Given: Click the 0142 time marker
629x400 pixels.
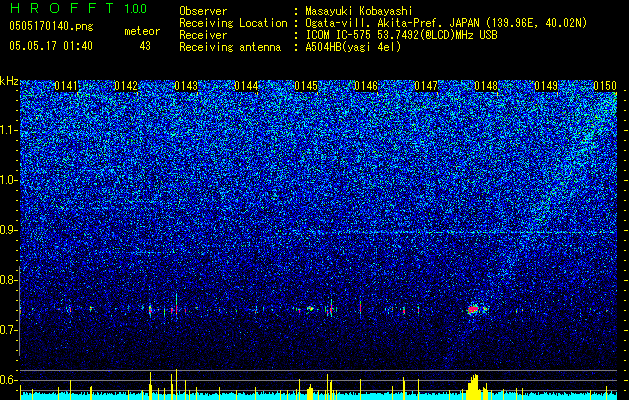Looking at the screenshot, I should [126, 86].
